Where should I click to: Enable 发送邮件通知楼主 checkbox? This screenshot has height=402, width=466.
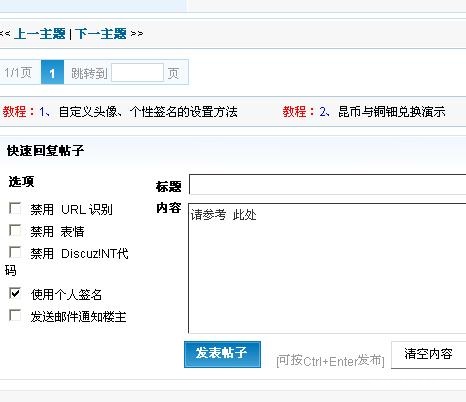(x=15, y=315)
